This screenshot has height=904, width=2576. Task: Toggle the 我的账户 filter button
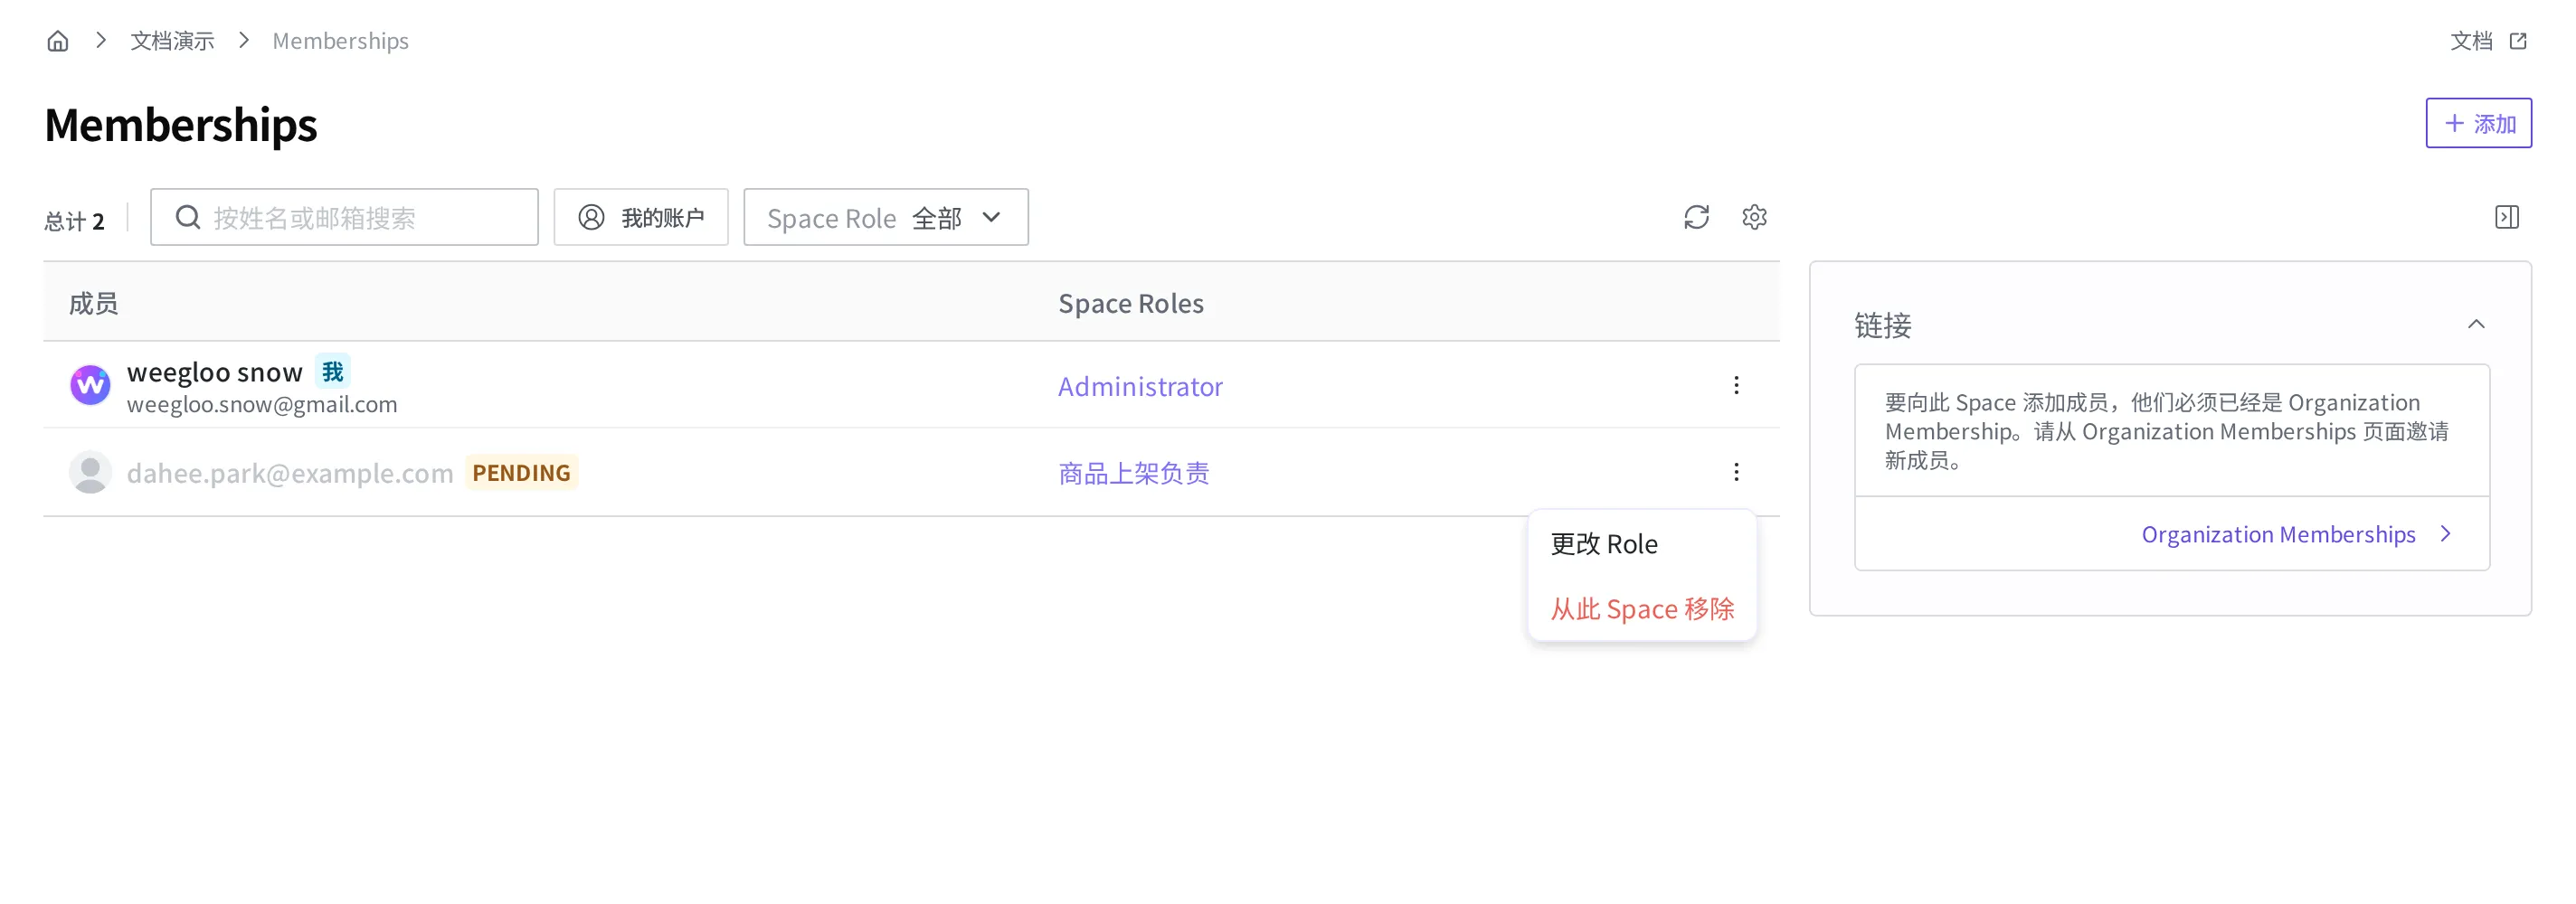(641, 217)
